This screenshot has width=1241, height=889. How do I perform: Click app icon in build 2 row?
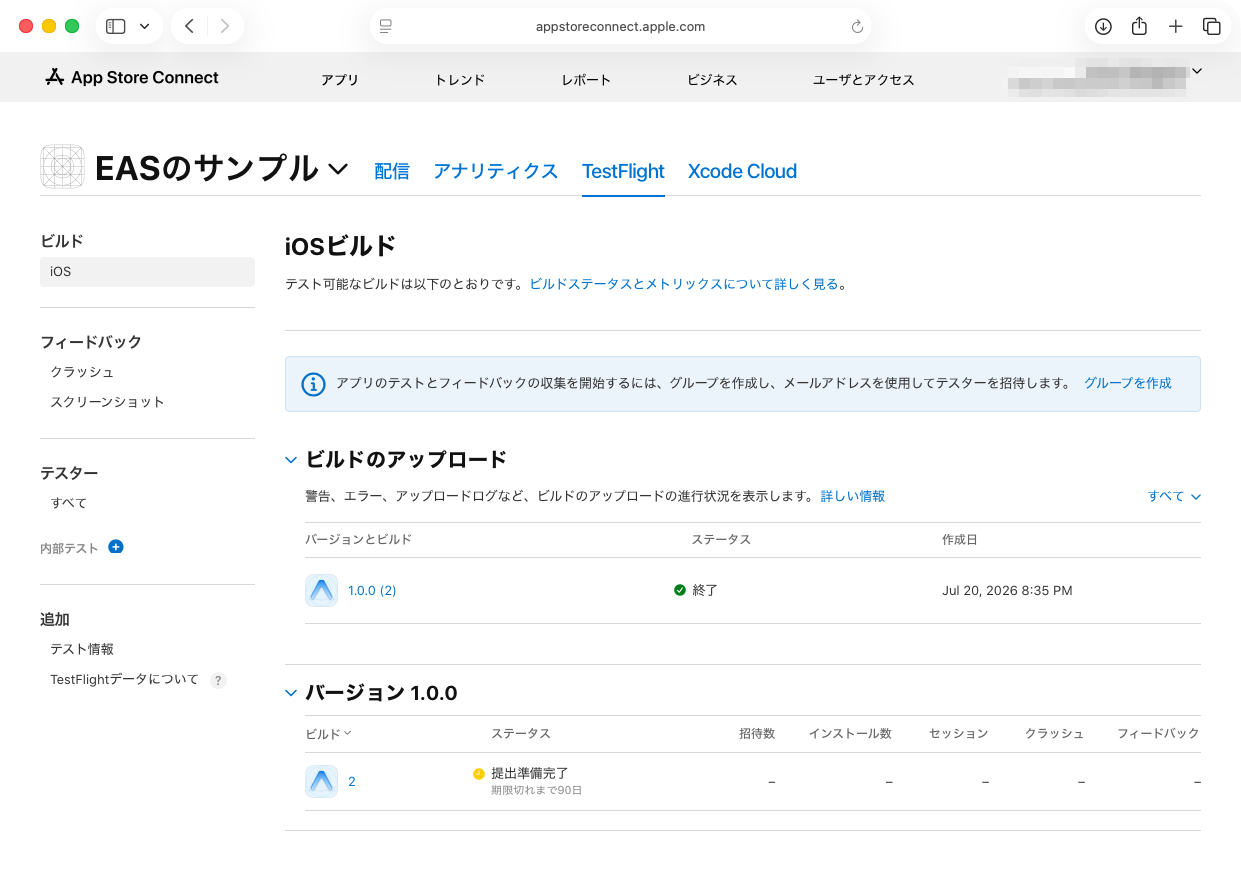321,781
